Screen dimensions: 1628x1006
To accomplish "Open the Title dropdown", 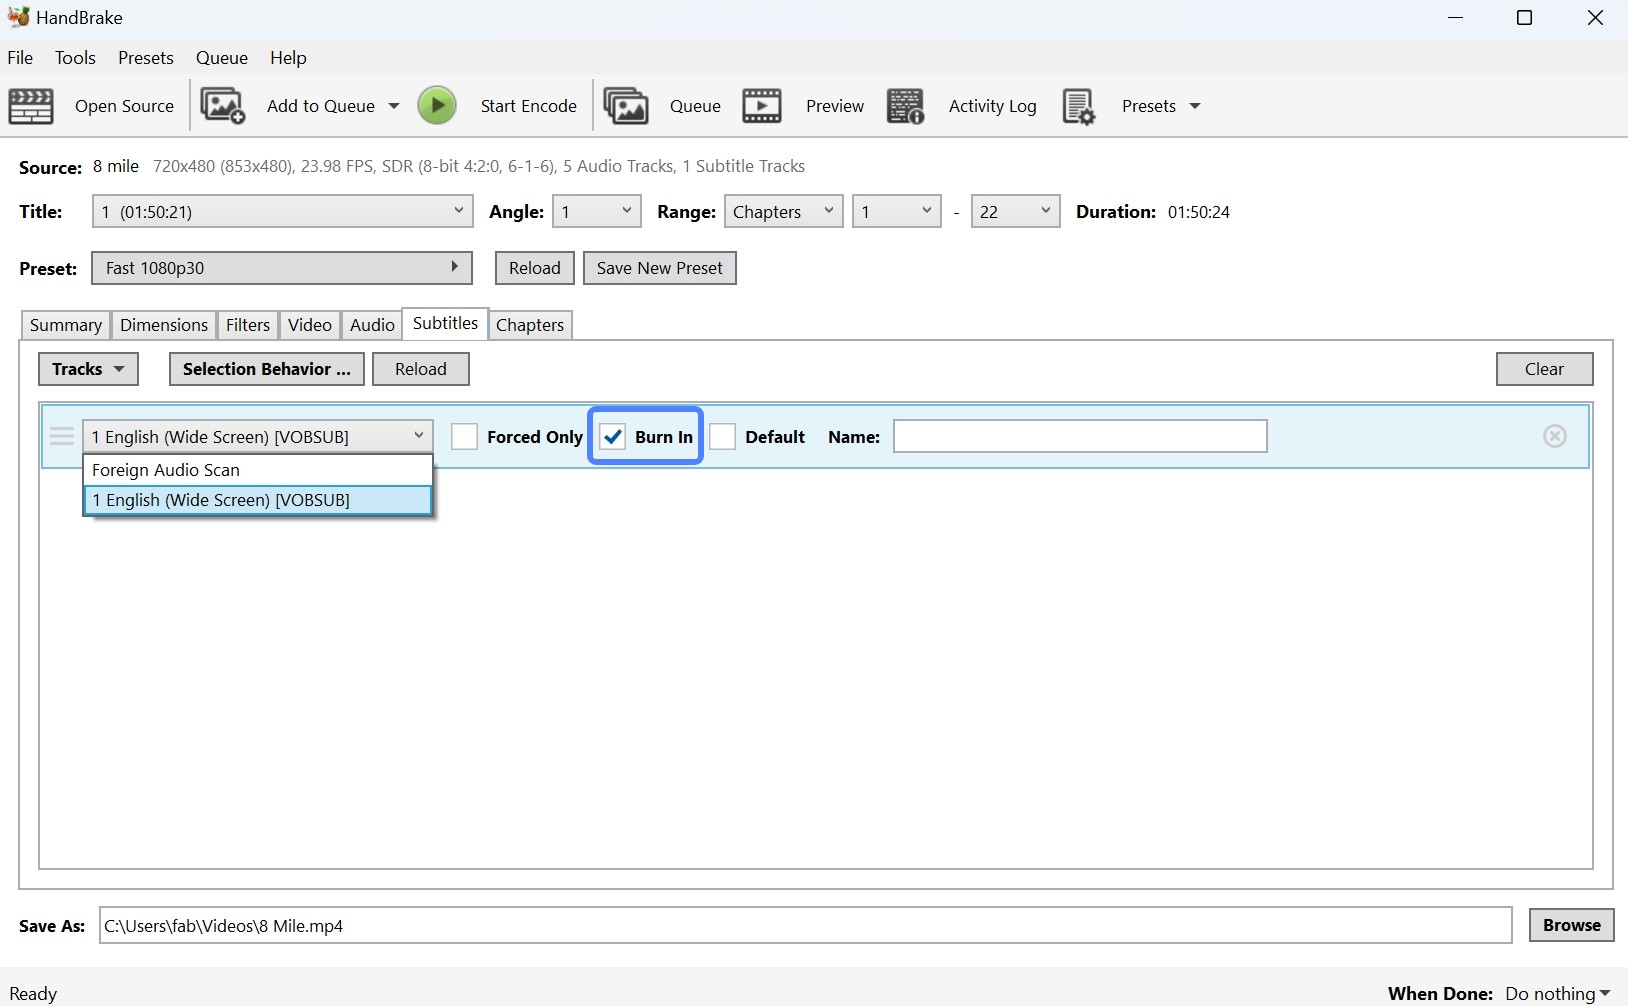I will pos(282,211).
